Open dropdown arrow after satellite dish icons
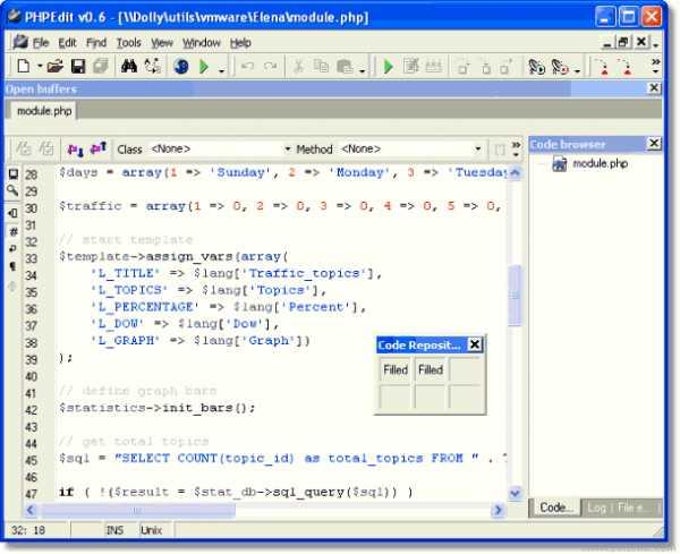680x554 pixels. tap(577, 70)
